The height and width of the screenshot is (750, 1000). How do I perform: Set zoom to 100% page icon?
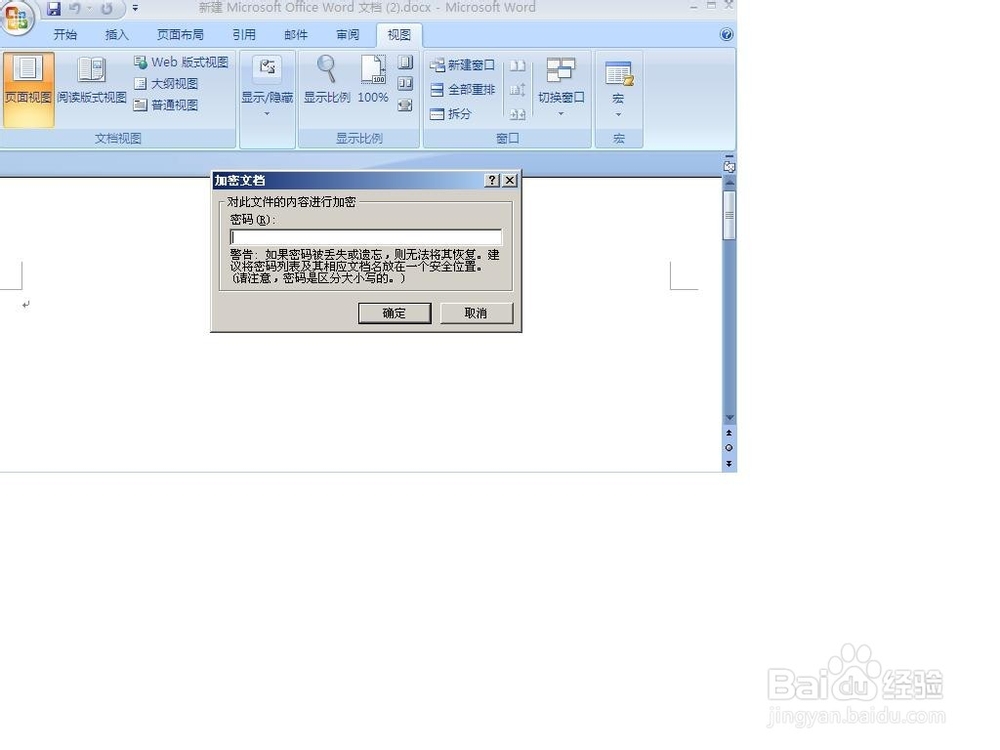373,80
